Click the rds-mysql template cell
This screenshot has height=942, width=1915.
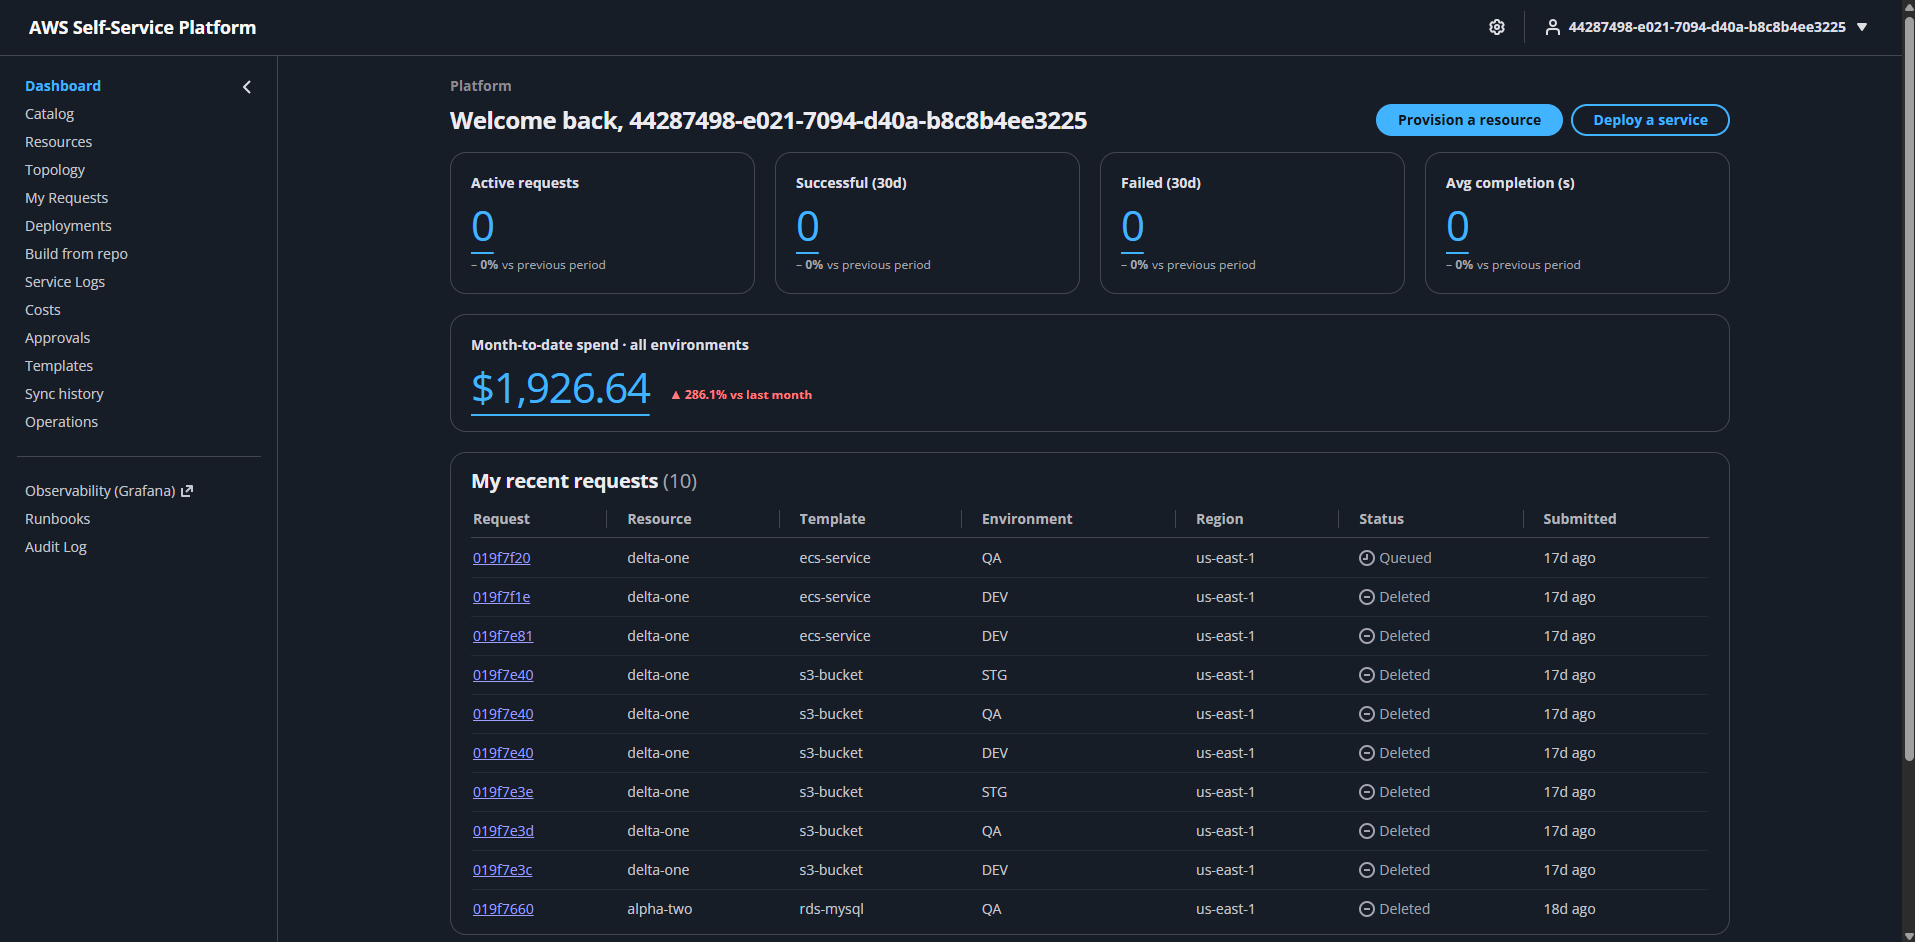click(831, 909)
